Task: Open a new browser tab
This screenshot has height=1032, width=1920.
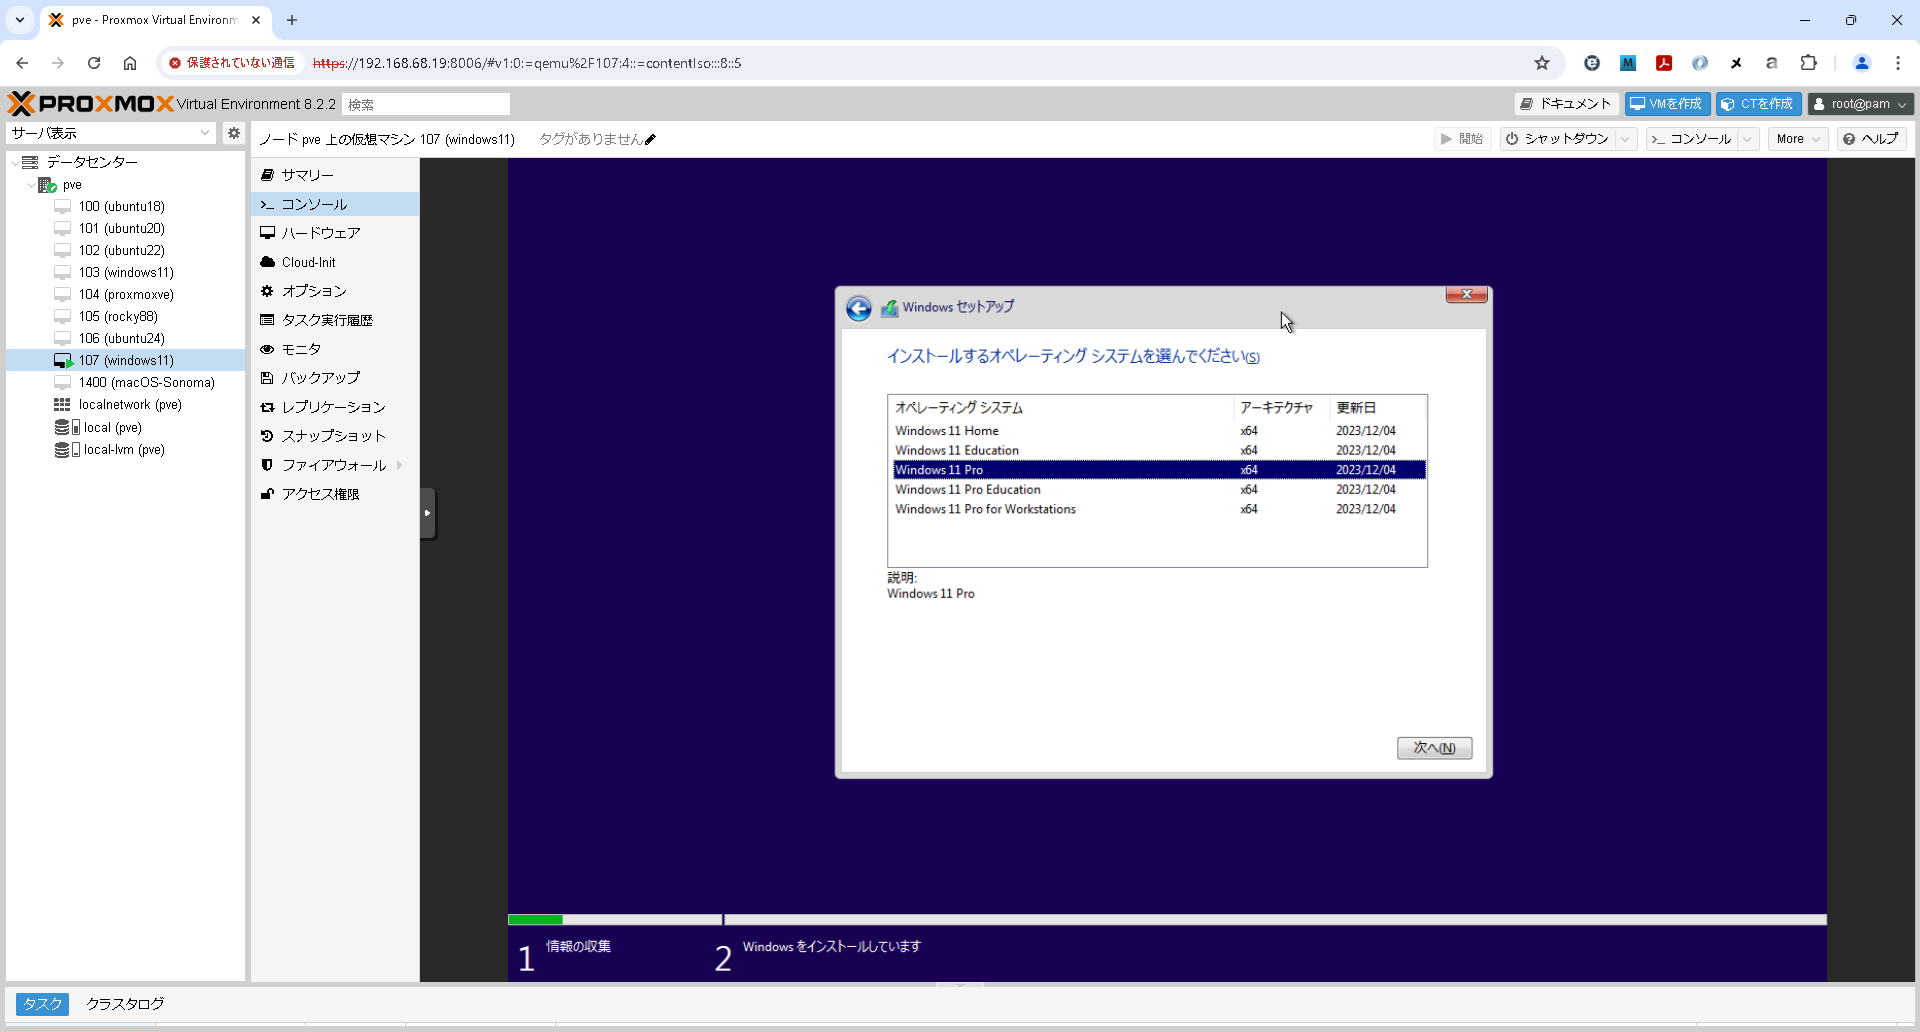Action: [292, 20]
